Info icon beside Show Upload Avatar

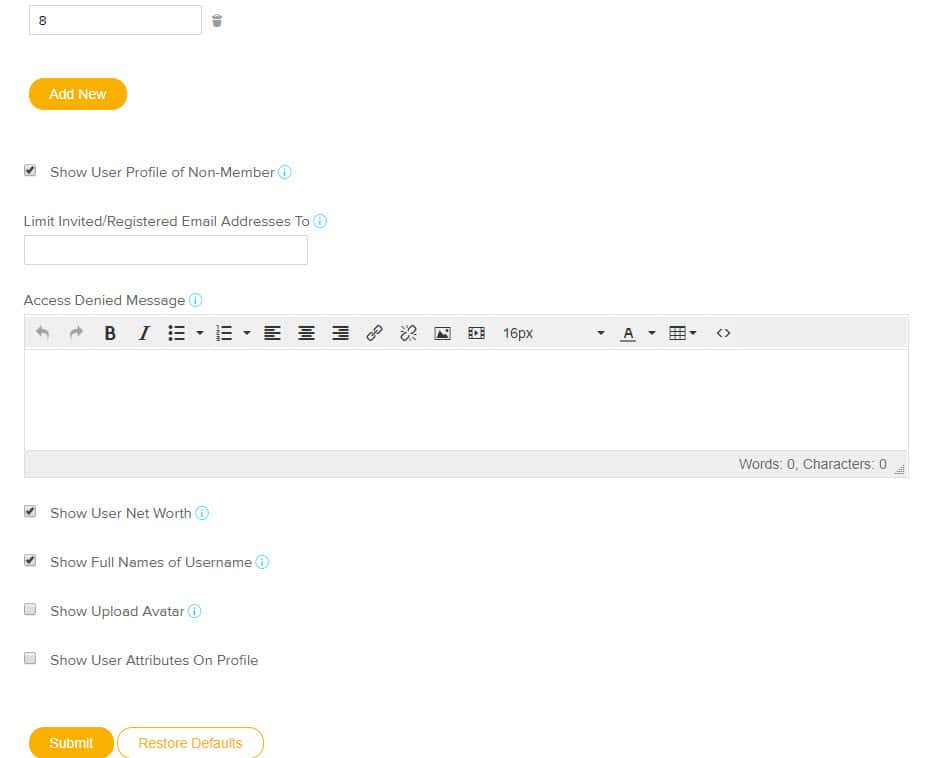point(195,611)
